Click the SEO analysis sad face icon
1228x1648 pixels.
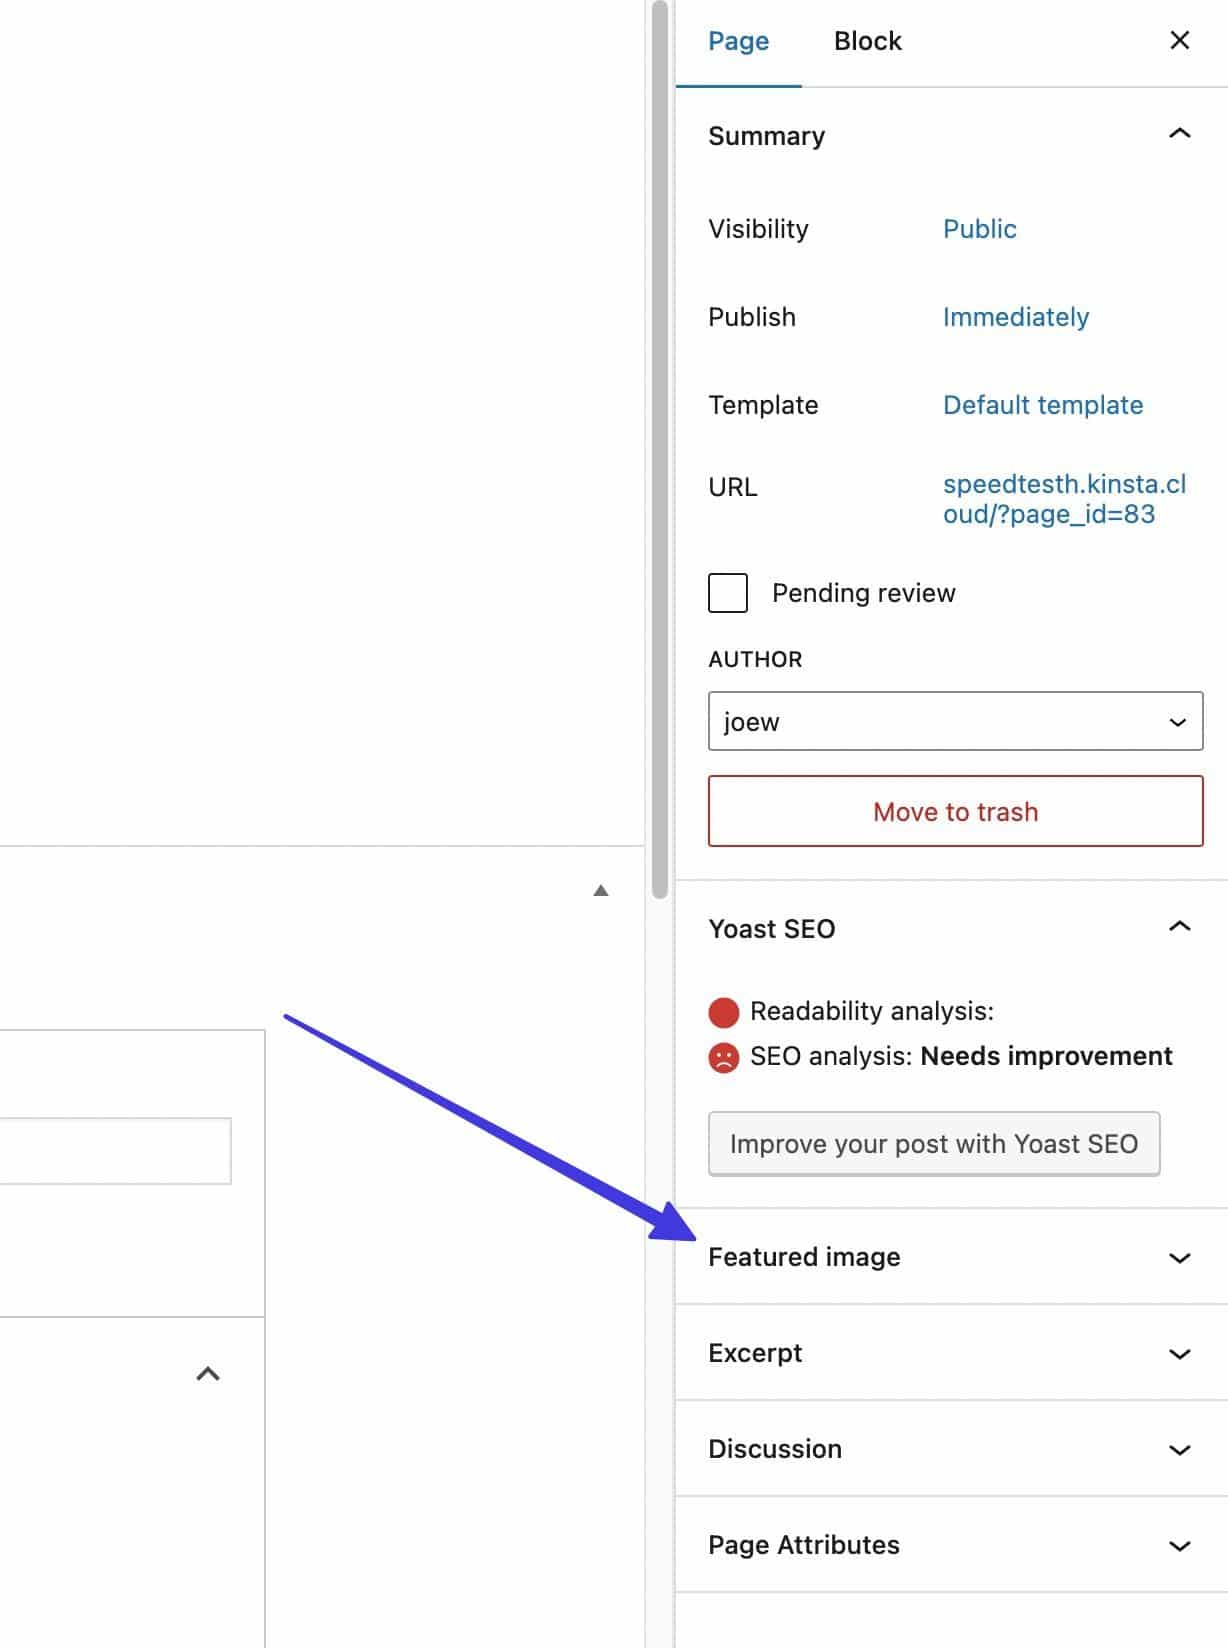pyautogui.click(x=723, y=1057)
